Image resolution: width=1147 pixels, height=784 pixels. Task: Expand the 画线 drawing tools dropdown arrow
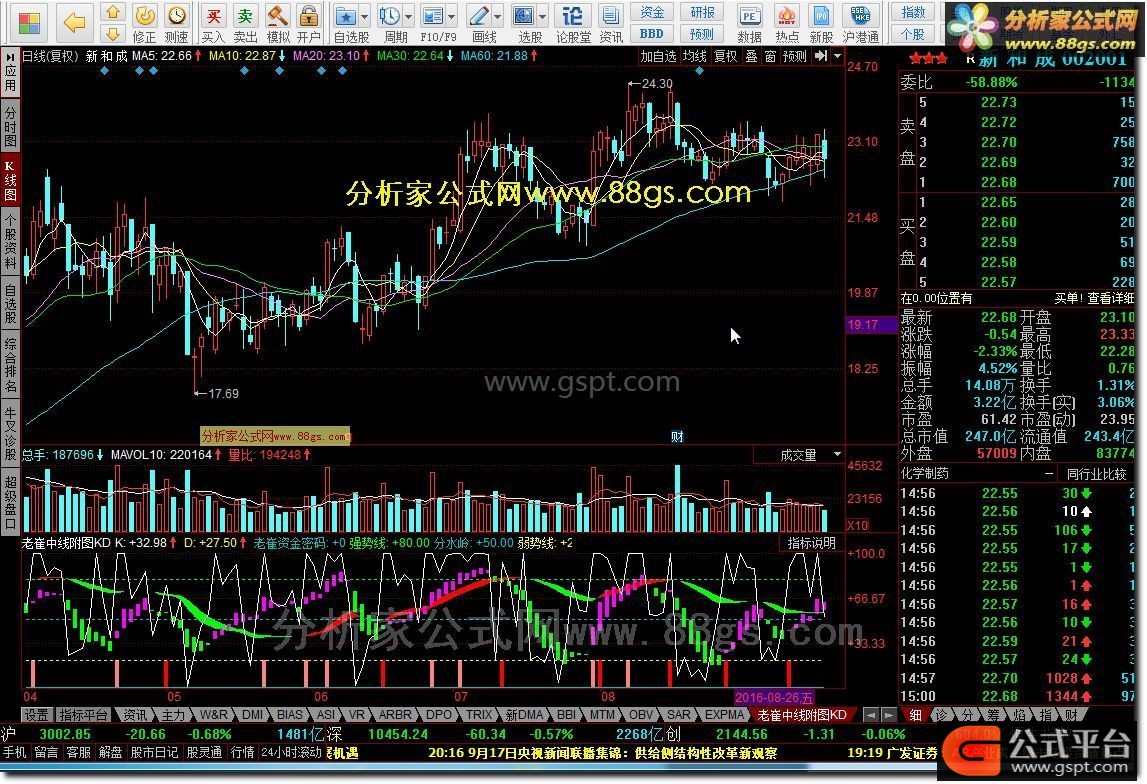[497, 16]
